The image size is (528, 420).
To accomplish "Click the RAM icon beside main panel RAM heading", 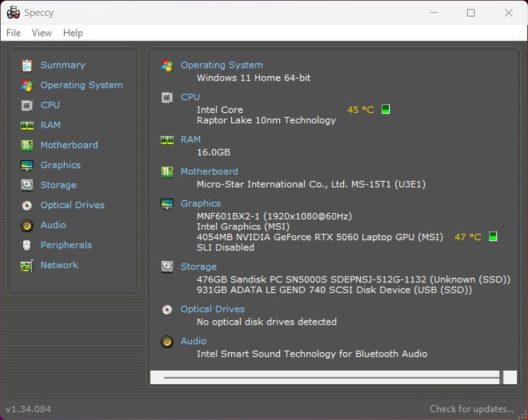I will tap(167, 139).
